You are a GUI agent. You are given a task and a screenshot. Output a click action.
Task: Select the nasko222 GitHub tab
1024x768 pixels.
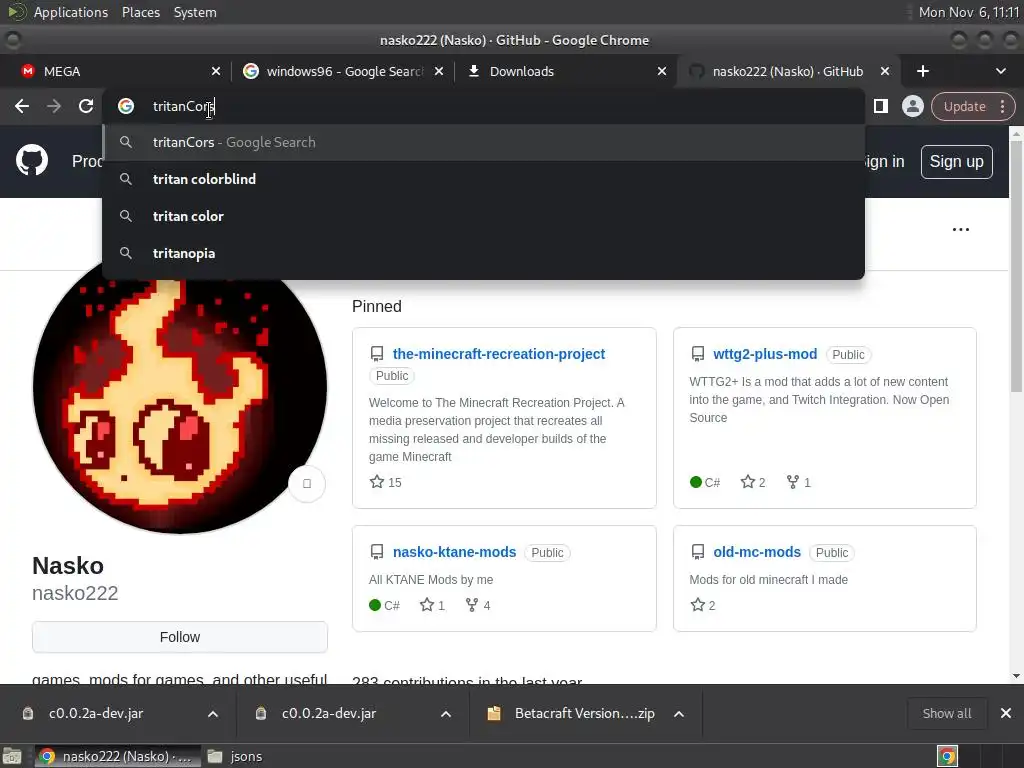[788, 71]
